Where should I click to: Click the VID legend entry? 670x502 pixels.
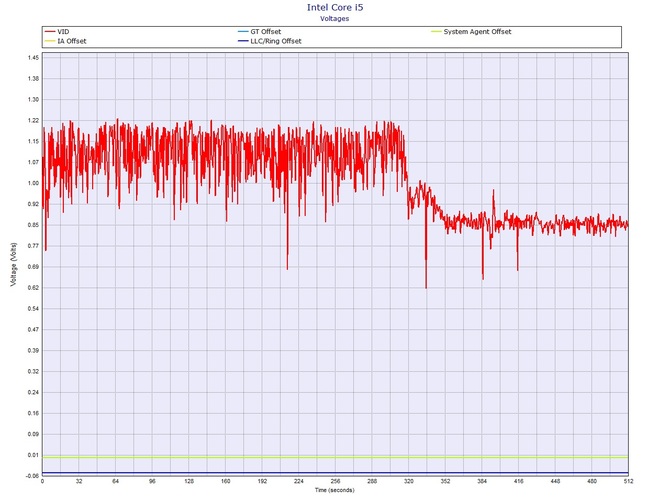point(57,32)
